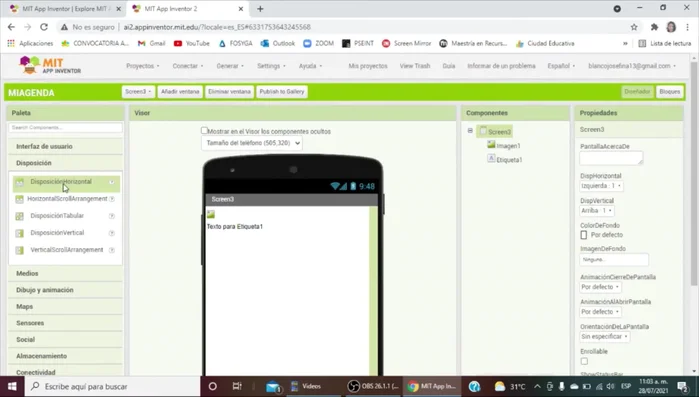Open the Proyectos menu

coord(143,66)
